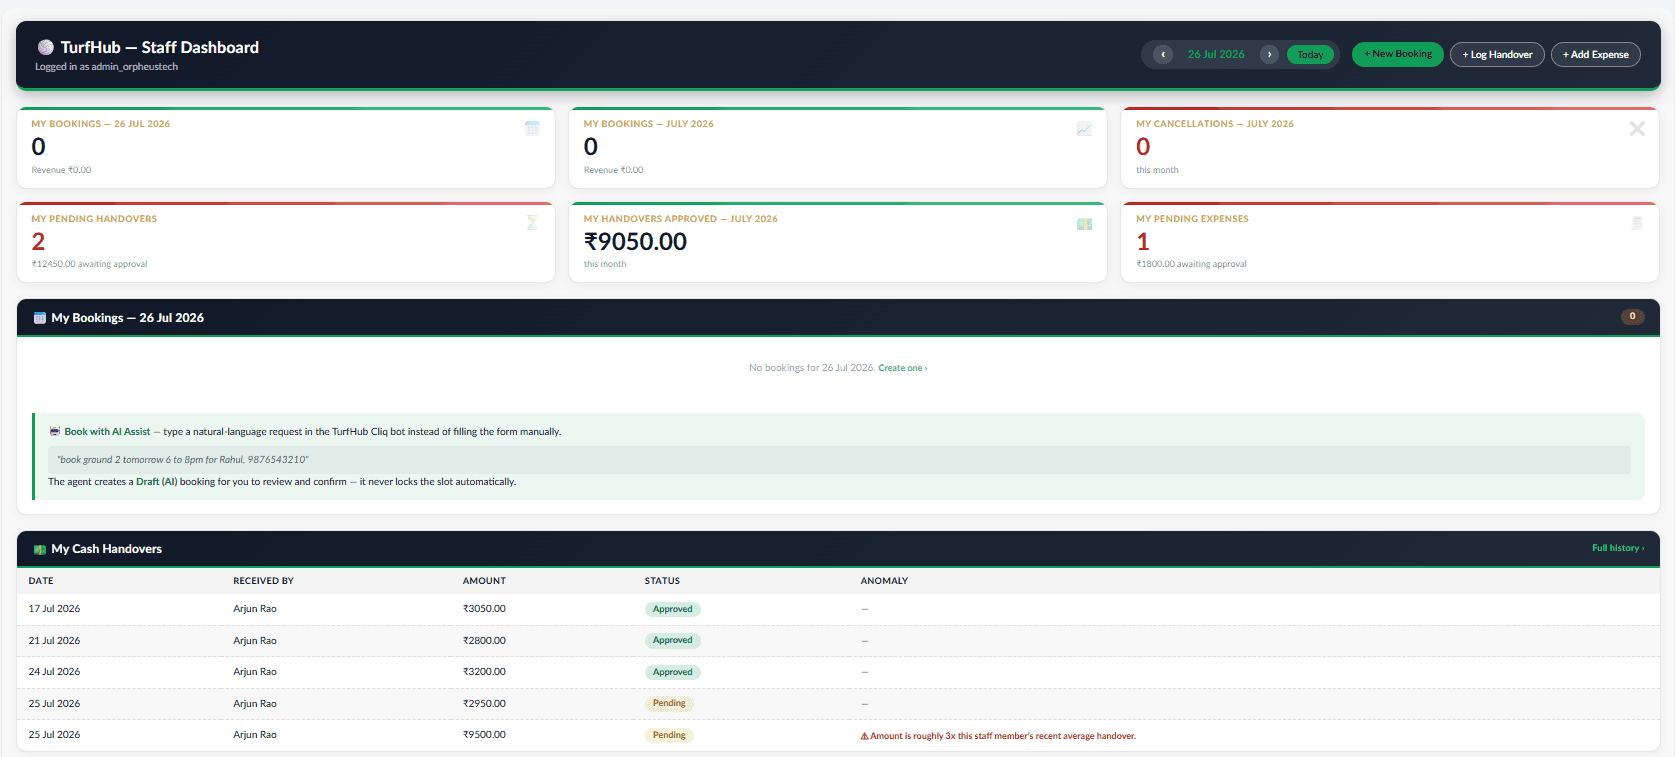Click cash icon in Handovers Approved card
This screenshot has height=757, width=1675.
(1084, 224)
